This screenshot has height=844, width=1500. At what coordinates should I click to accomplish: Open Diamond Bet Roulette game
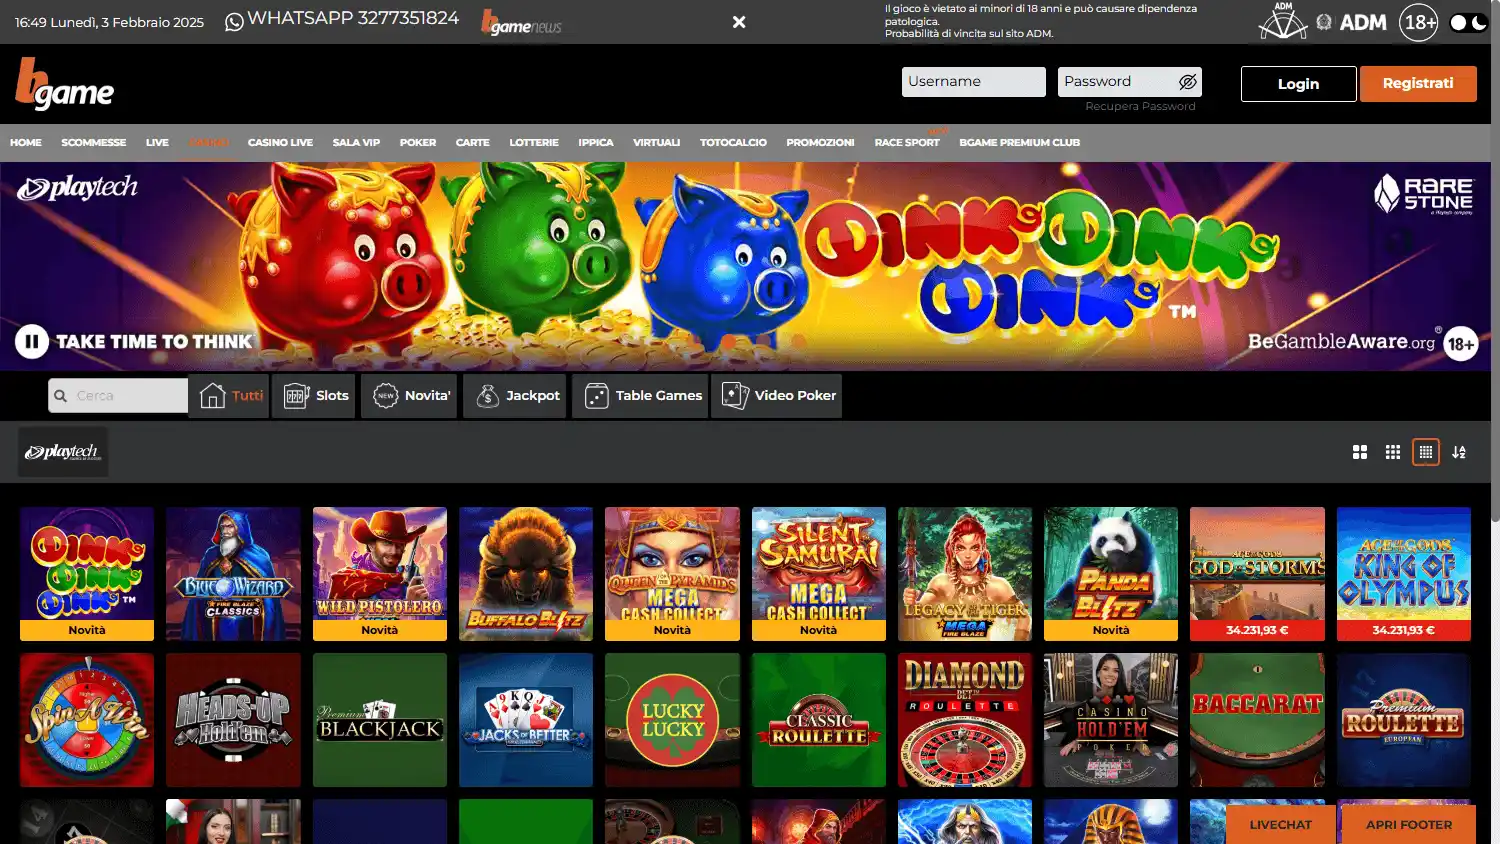click(x=965, y=720)
